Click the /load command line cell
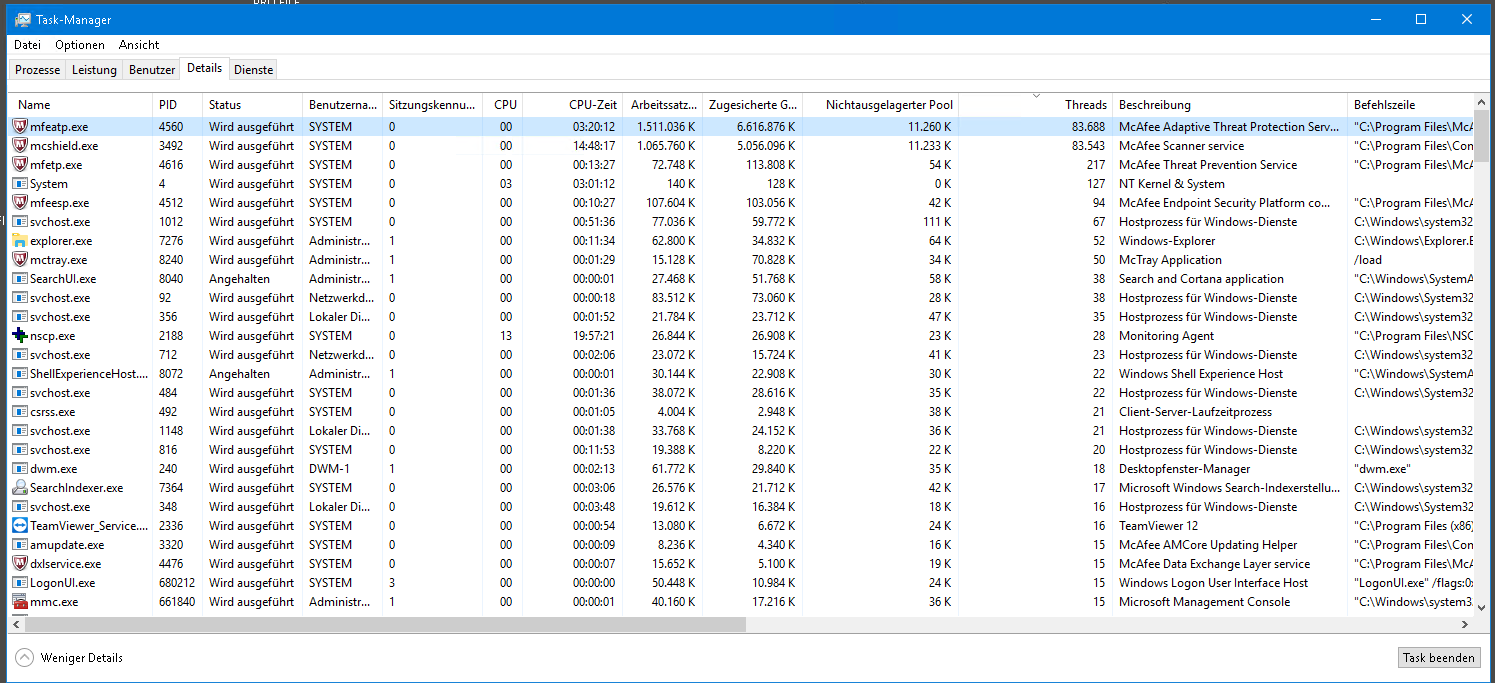Image resolution: width=1495 pixels, height=683 pixels. pyautogui.click(x=1368, y=260)
